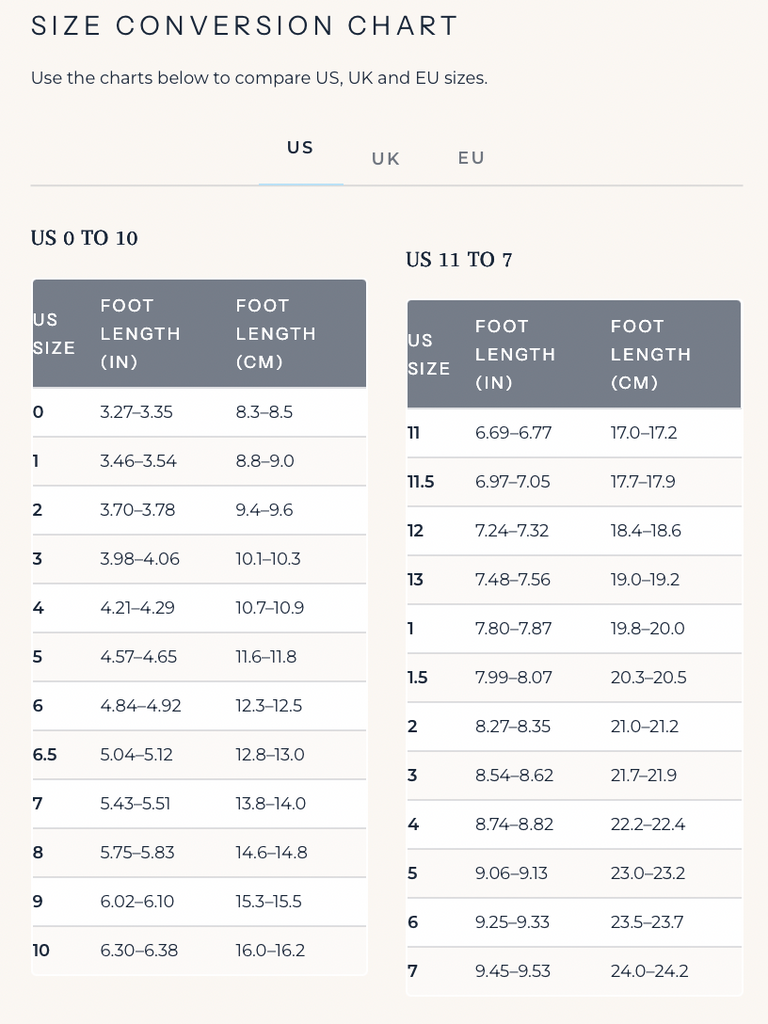Click the 13.8–14.0 cm cell
Viewport: 768px width, 1024px height.
click(x=270, y=803)
